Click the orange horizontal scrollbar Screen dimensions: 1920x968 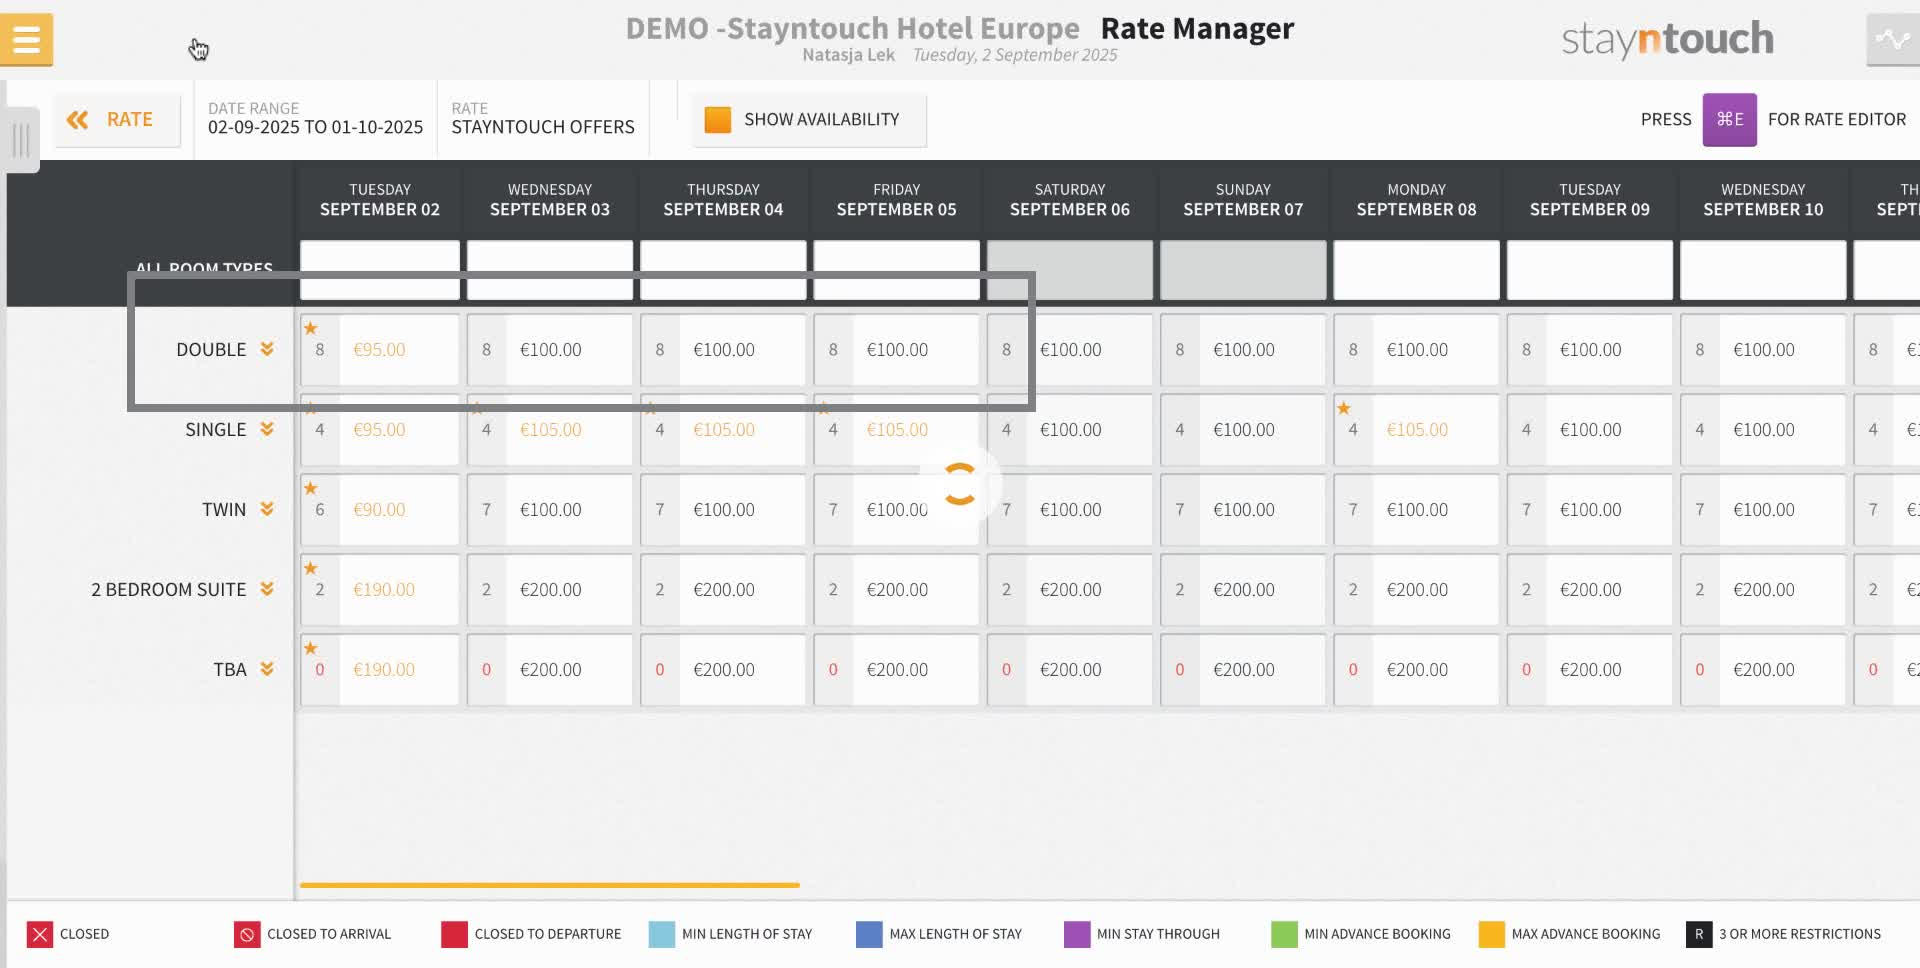tap(549, 885)
